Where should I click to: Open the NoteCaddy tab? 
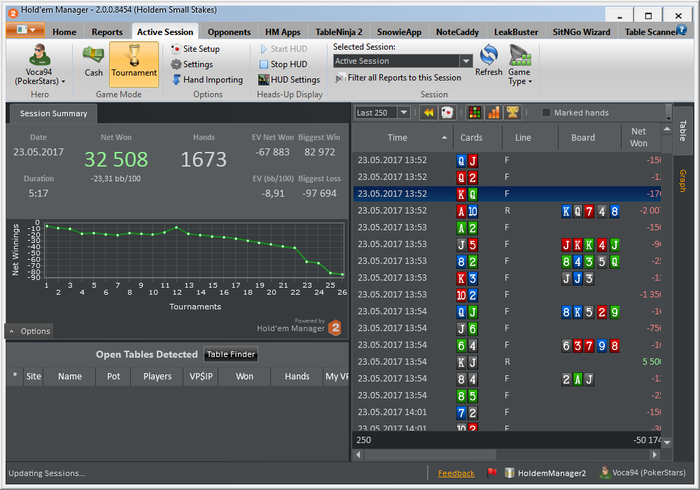pos(457,32)
